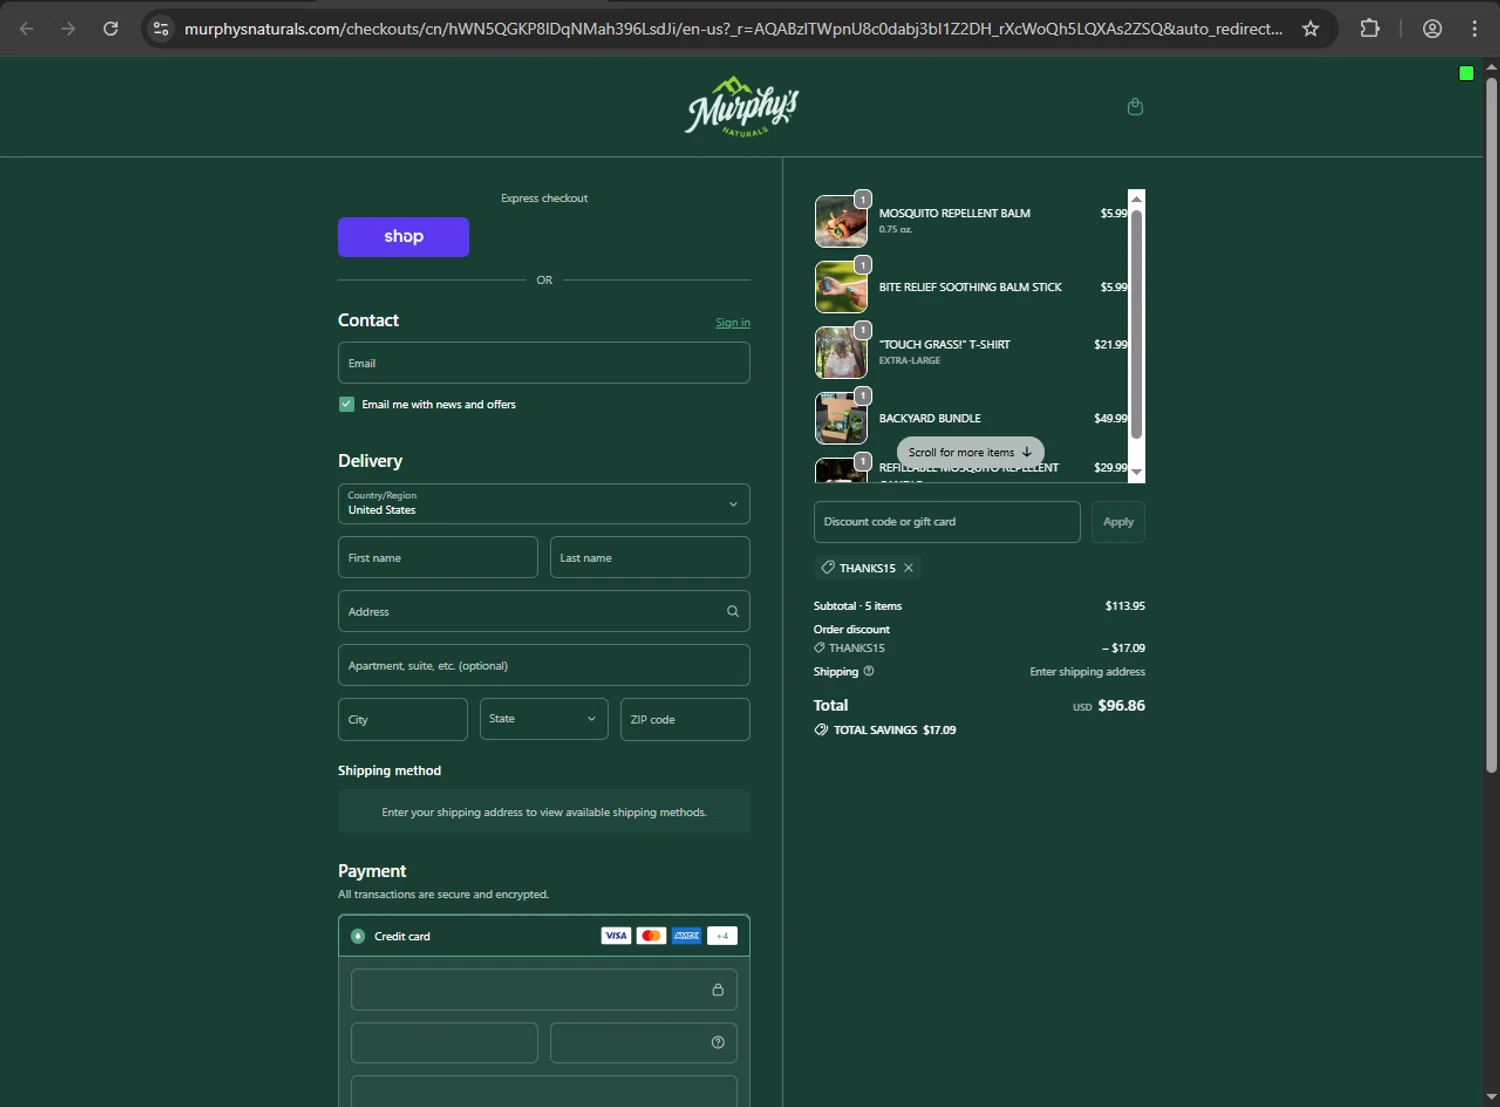
Task: Reload the page with the refresh icon
Action: tap(111, 29)
